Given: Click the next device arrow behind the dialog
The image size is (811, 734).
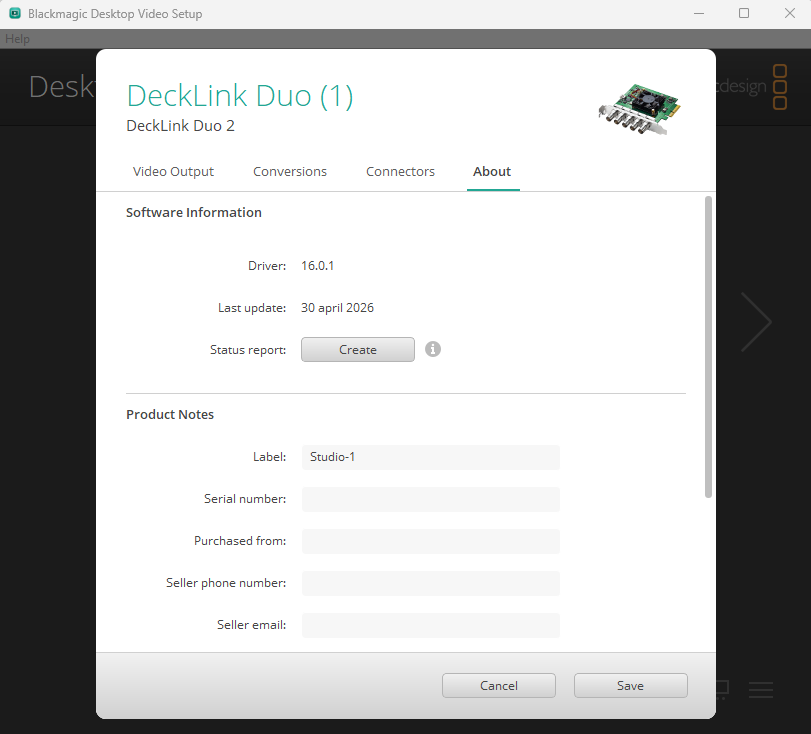Looking at the screenshot, I should click(x=756, y=322).
